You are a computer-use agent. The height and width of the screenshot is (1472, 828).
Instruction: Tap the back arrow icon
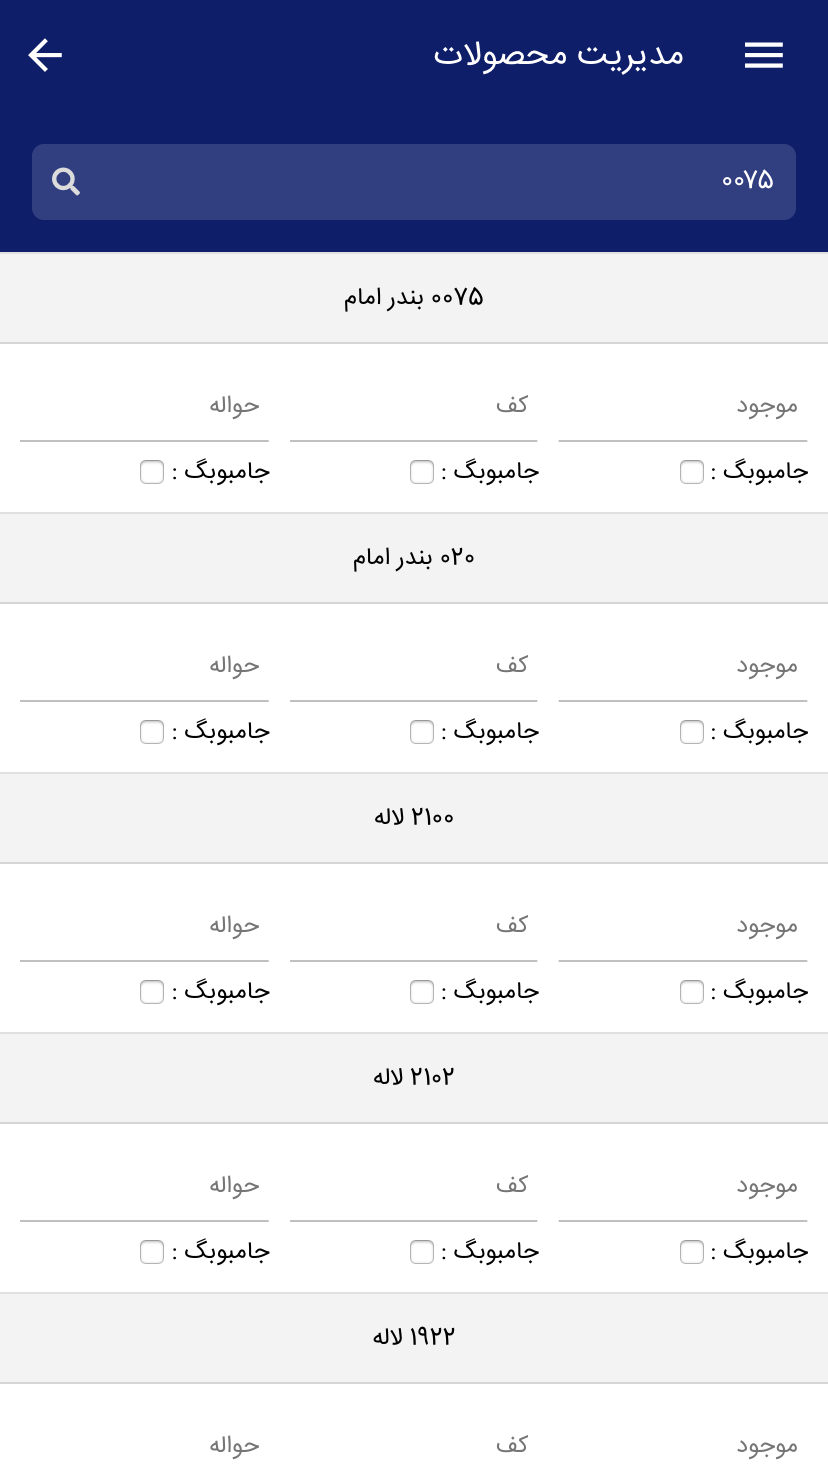[x=45, y=55]
